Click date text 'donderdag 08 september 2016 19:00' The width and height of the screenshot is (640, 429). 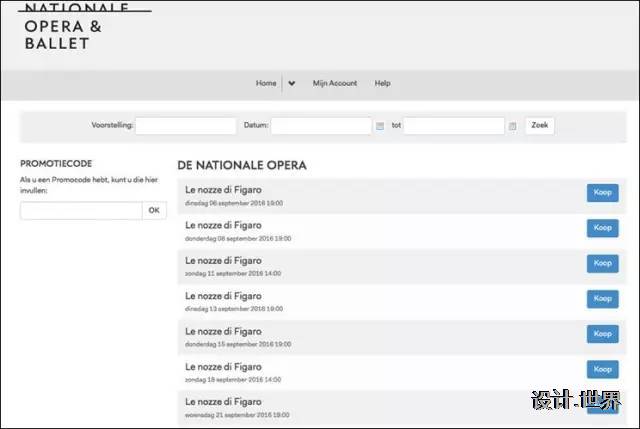(238, 238)
